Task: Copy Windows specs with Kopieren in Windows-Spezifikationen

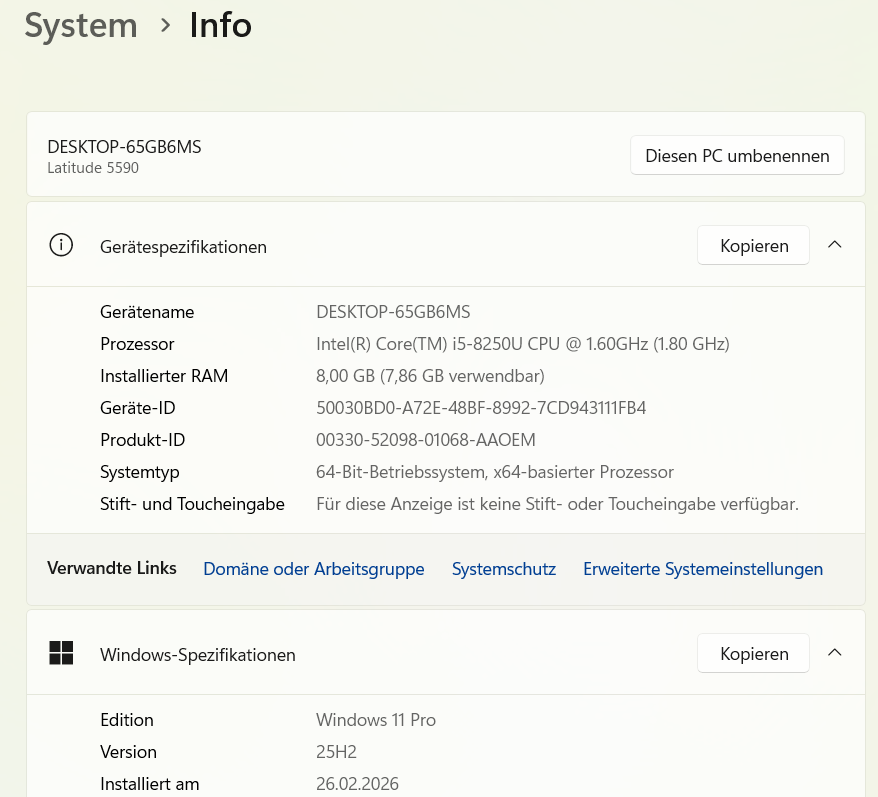Action: (x=753, y=653)
